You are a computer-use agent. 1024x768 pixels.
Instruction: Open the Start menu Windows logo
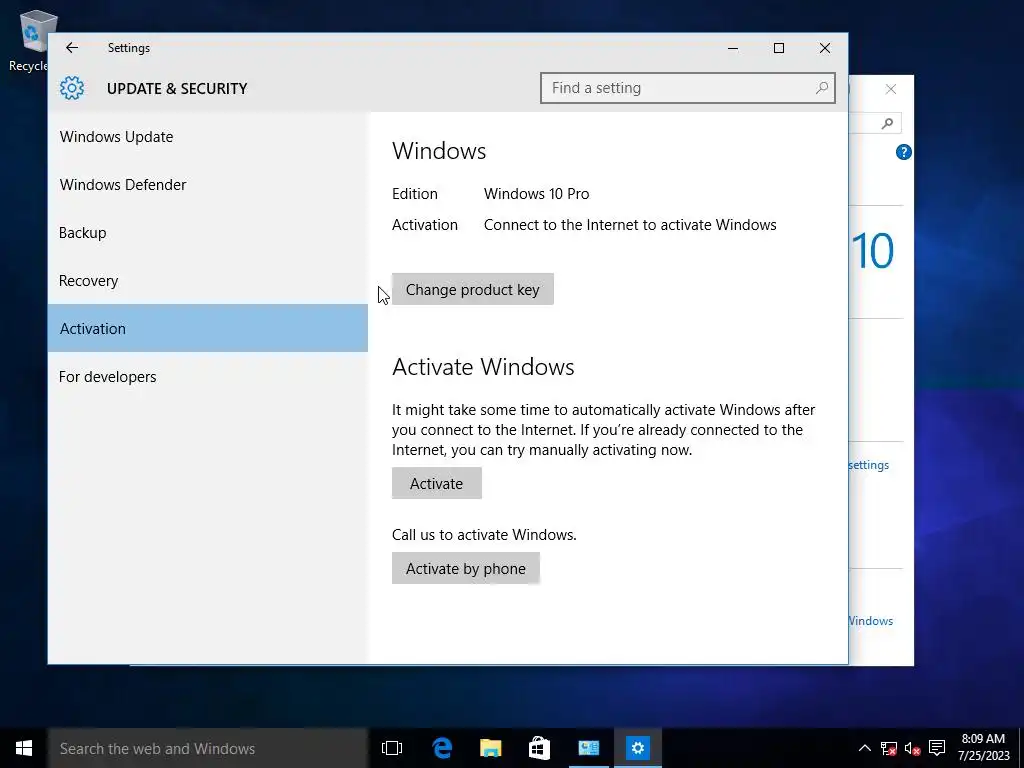tap(24, 748)
